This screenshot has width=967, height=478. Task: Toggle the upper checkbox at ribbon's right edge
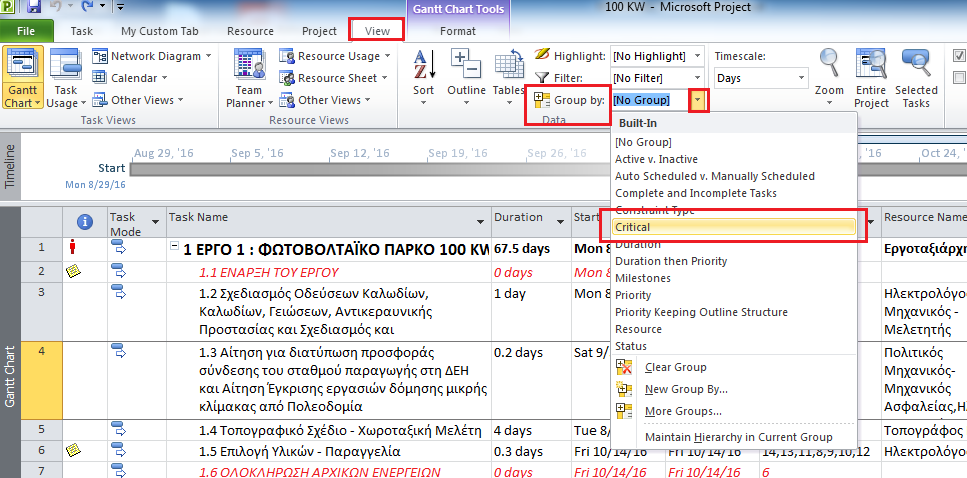[959, 56]
